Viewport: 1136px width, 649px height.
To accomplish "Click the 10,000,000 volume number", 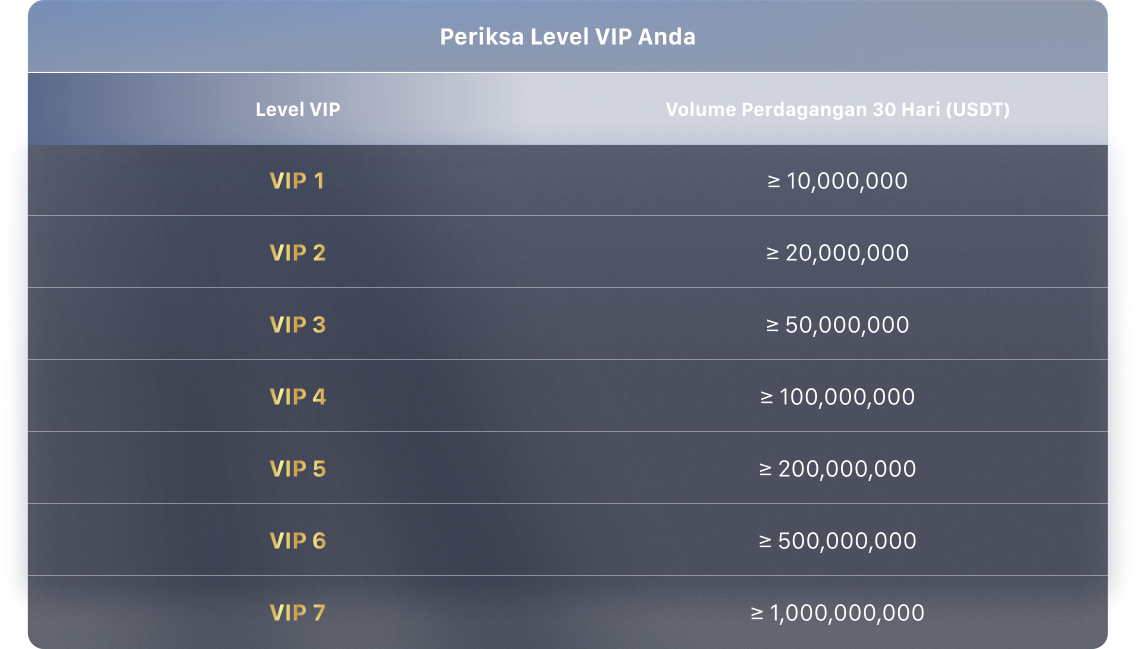I will tap(847, 181).
